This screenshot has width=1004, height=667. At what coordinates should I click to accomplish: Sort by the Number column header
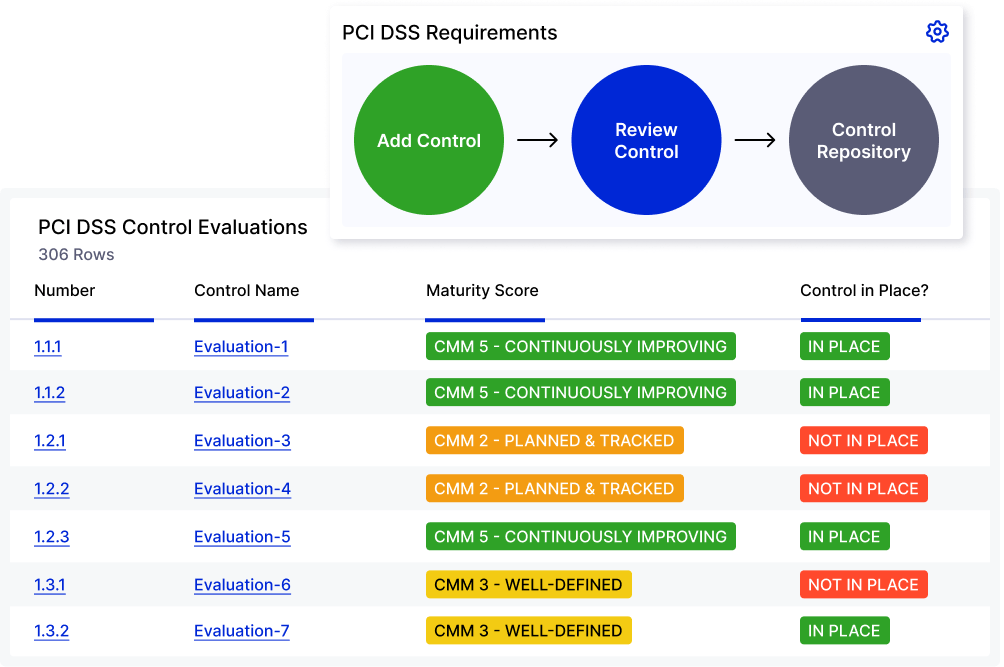point(64,290)
